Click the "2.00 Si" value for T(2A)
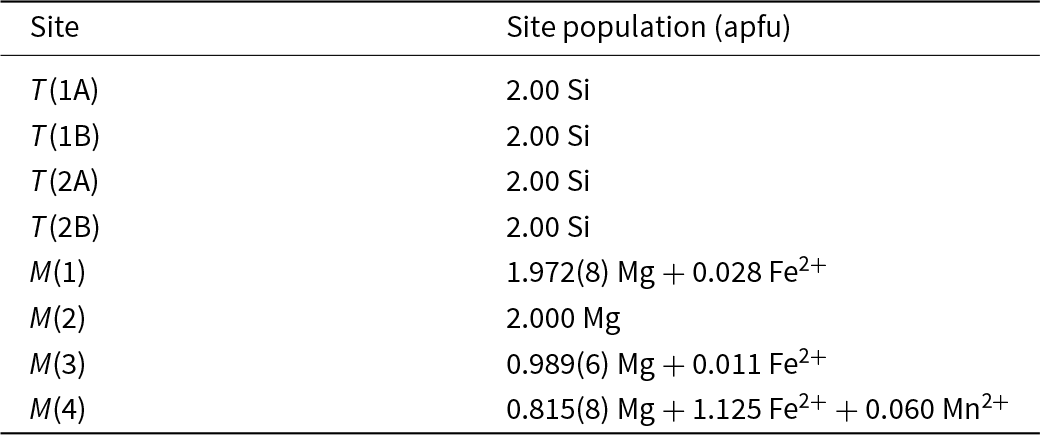Image resolution: width=1040 pixels, height=435 pixels. 548,182
